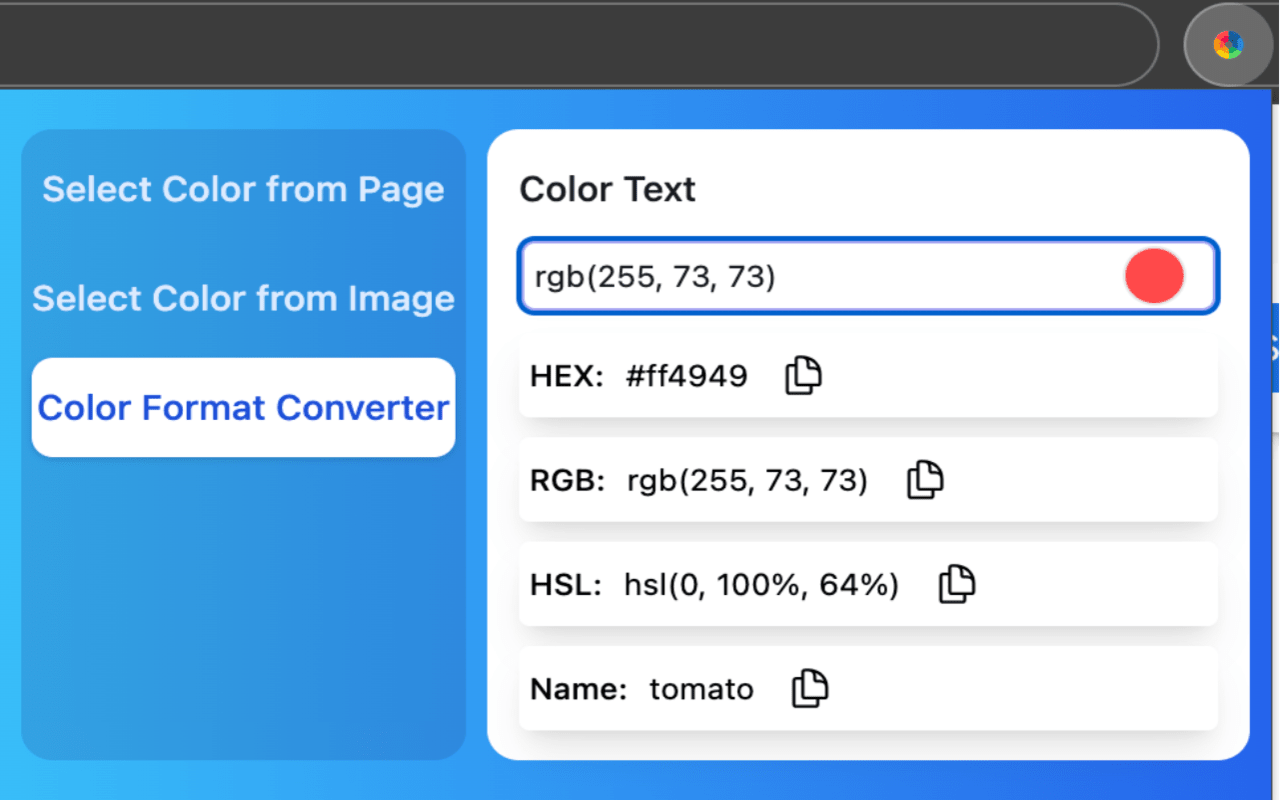Copy the color Name using its copy icon
This screenshot has width=1280, height=800.
tap(809, 688)
